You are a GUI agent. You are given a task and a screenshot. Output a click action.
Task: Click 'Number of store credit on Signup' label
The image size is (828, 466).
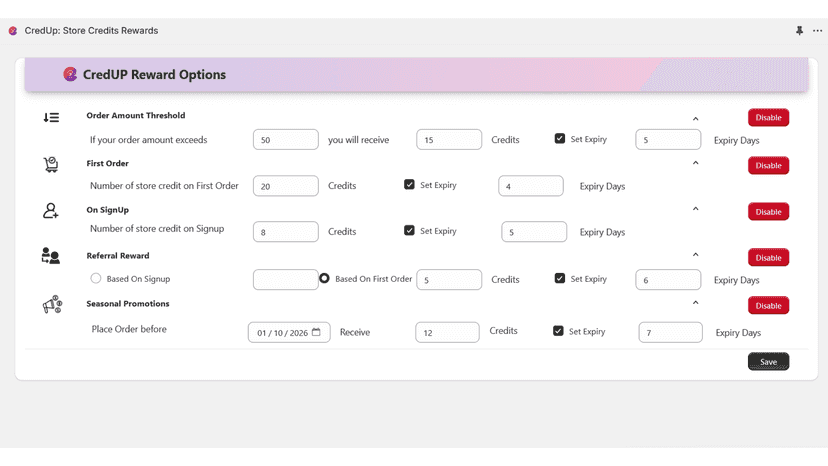pos(157,228)
